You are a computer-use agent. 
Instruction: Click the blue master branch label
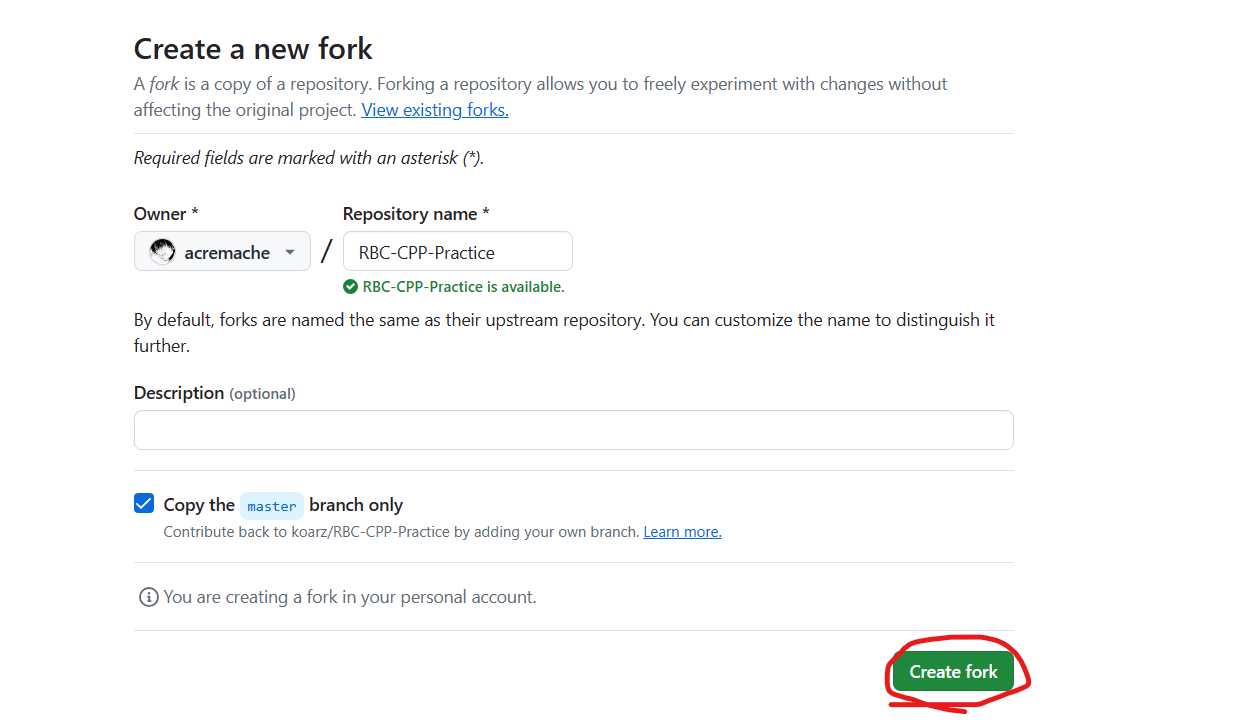click(272, 506)
